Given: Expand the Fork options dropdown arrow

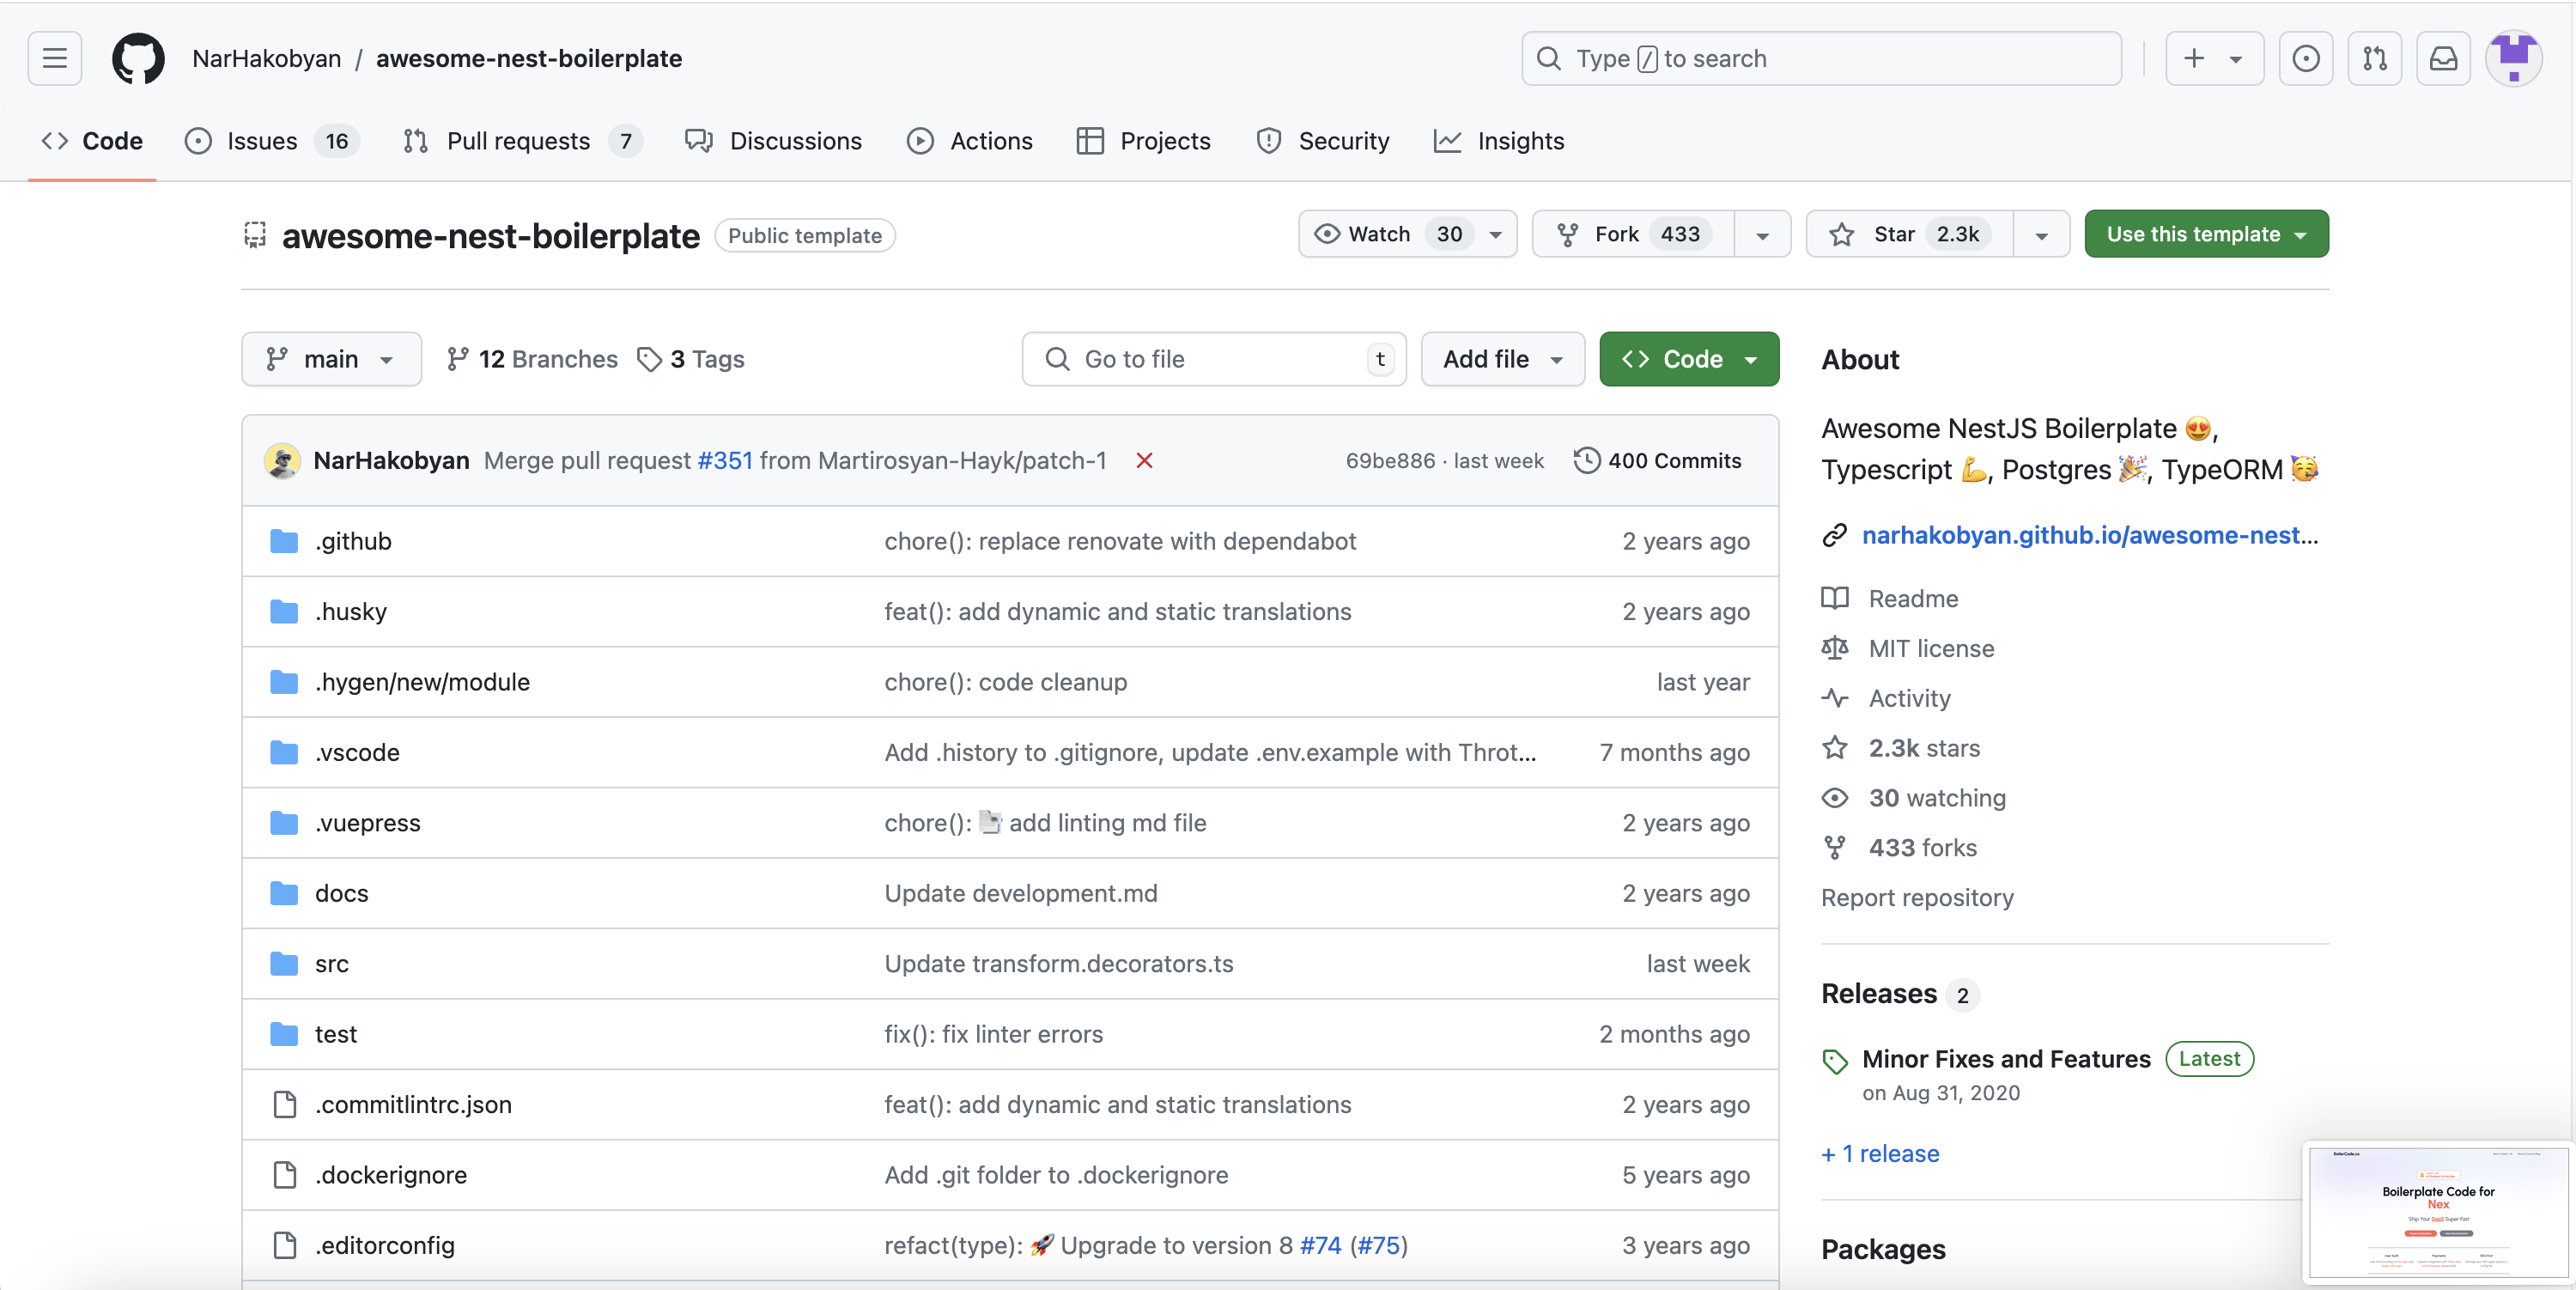Looking at the screenshot, I should coord(1762,235).
